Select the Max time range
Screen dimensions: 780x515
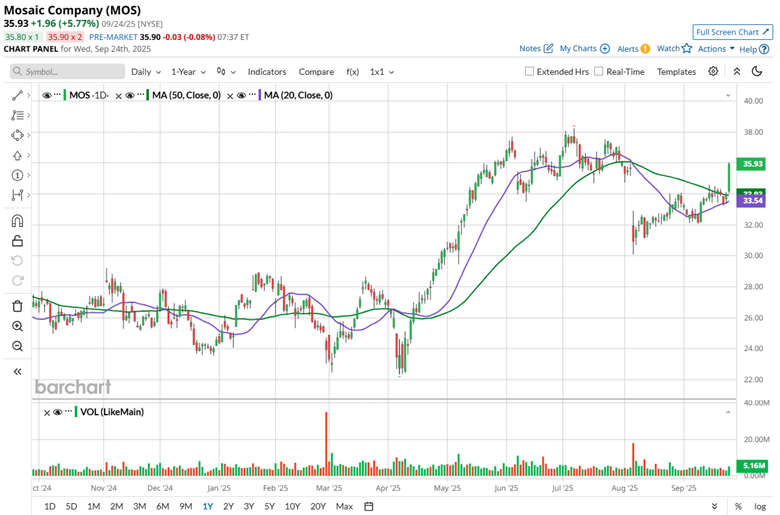(x=344, y=506)
